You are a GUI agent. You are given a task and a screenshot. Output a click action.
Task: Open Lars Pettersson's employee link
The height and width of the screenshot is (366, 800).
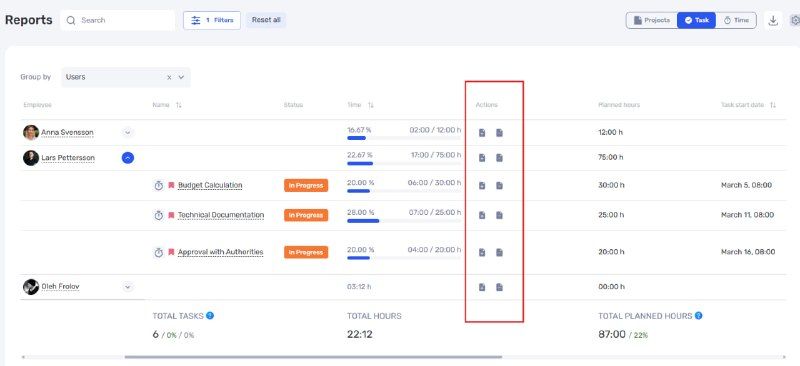point(68,158)
